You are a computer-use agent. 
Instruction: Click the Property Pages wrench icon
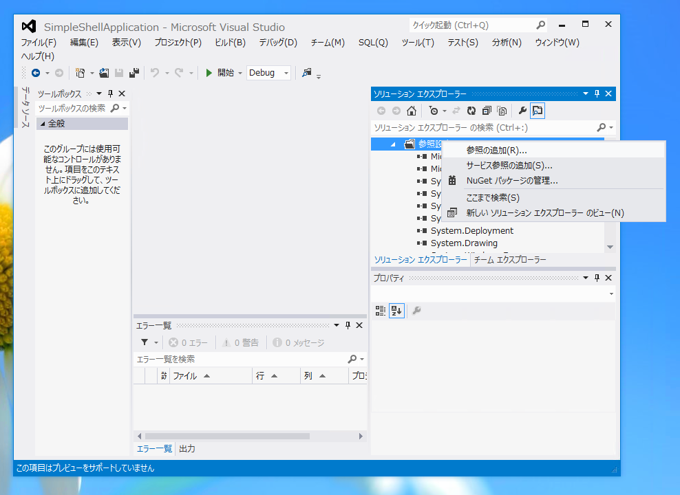pos(417,311)
